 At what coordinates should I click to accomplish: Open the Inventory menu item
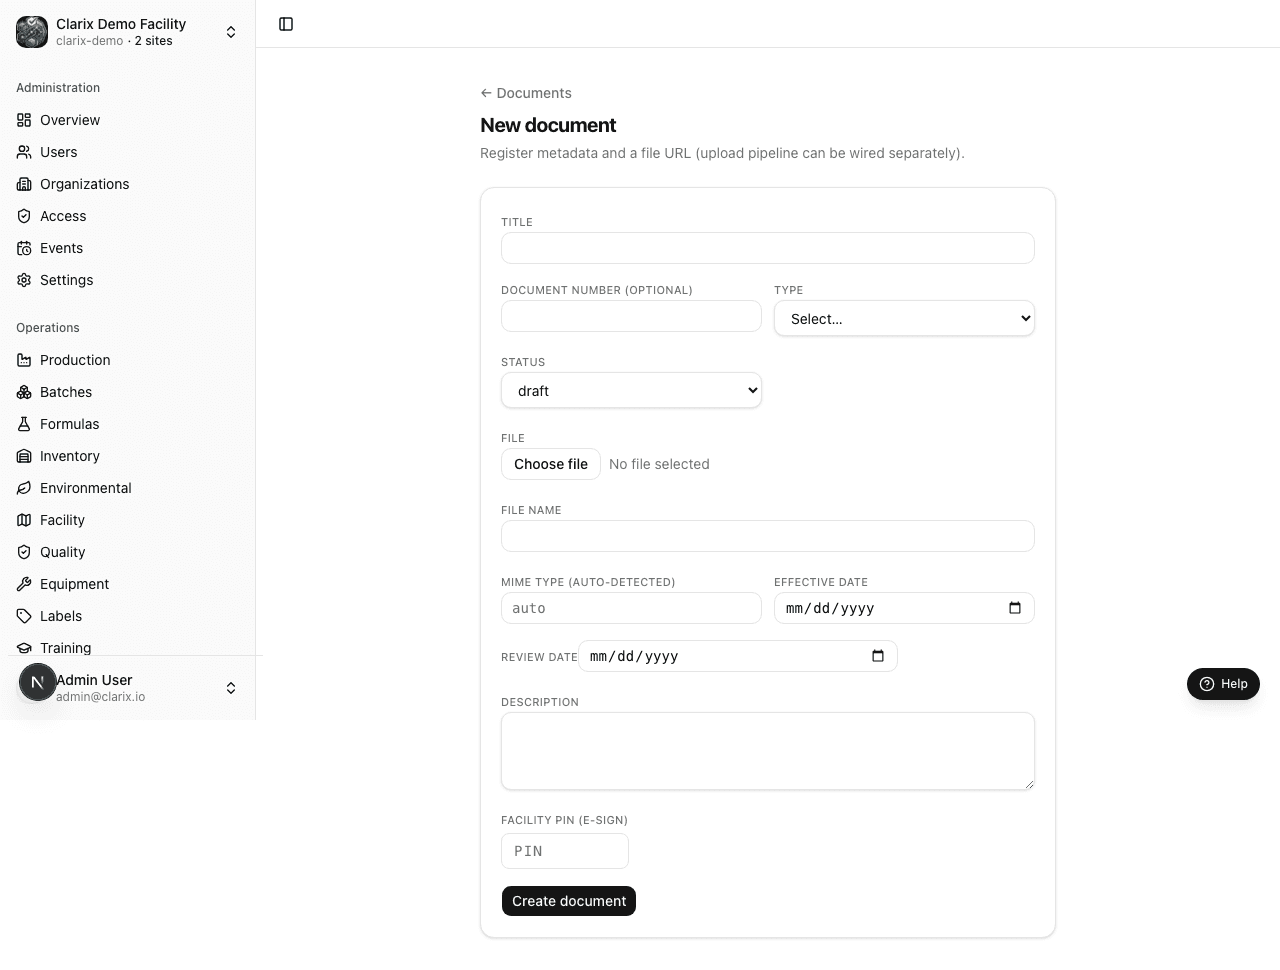click(128, 456)
